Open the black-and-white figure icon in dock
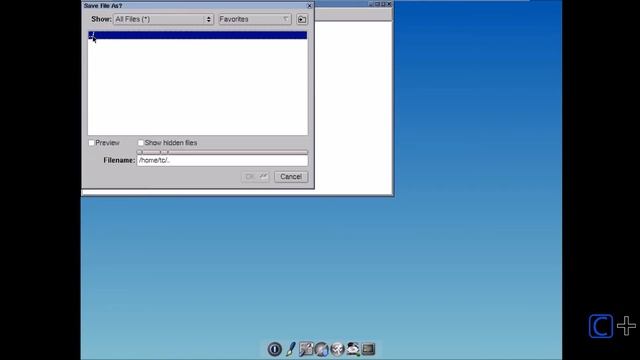This screenshot has width=640, height=360. pyautogui.click(x=353, y=349)
